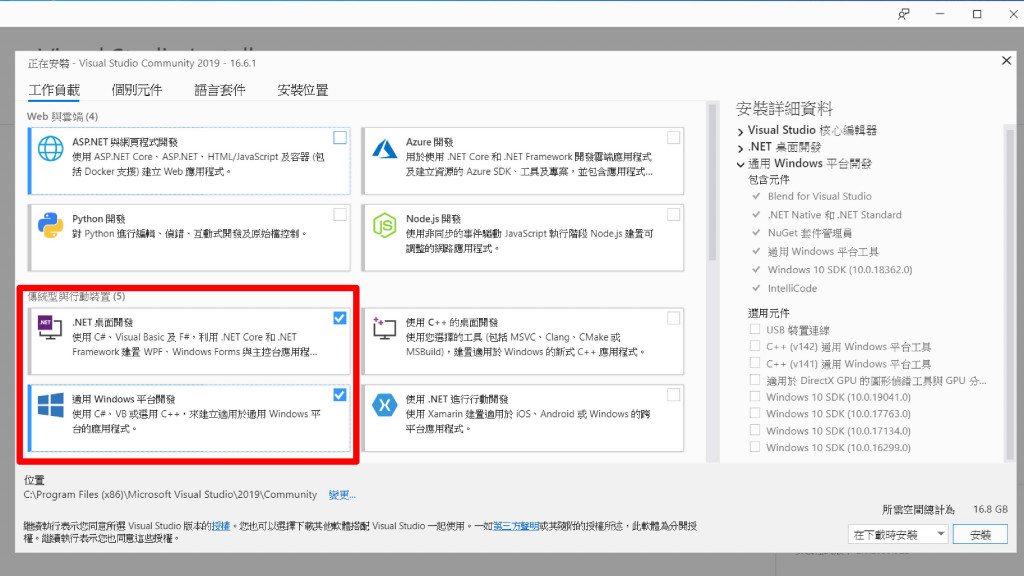The height and width of the screenshot is (576, 1024).
Task: Enable DirectX GPU graphics debugger tools option
Action: point(755,379)
